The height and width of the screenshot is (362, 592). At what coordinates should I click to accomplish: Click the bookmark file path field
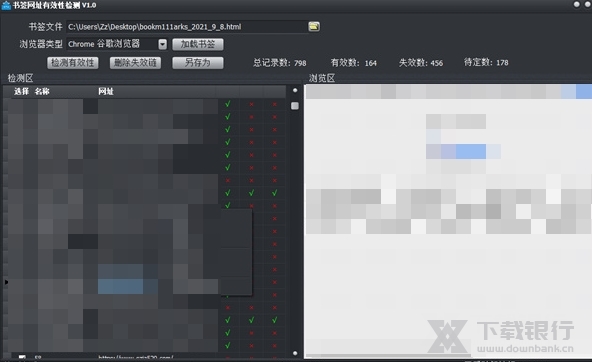tap(187, 27)
